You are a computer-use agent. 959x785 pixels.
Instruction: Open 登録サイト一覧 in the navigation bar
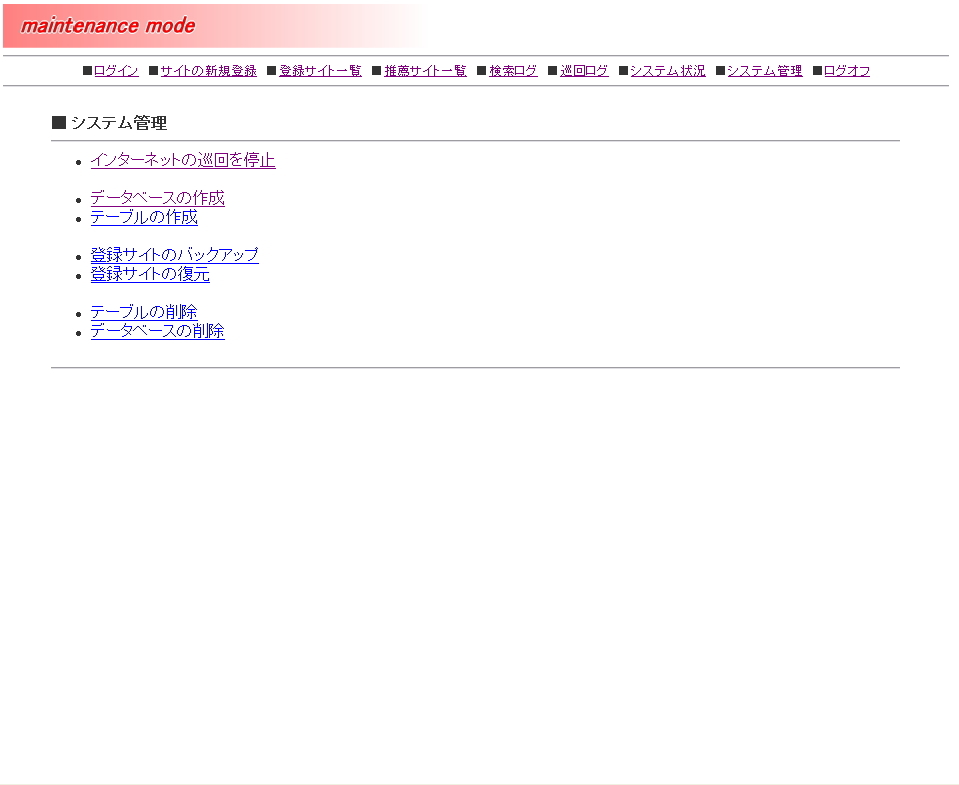pyautogui.click(x=320, y=71)
